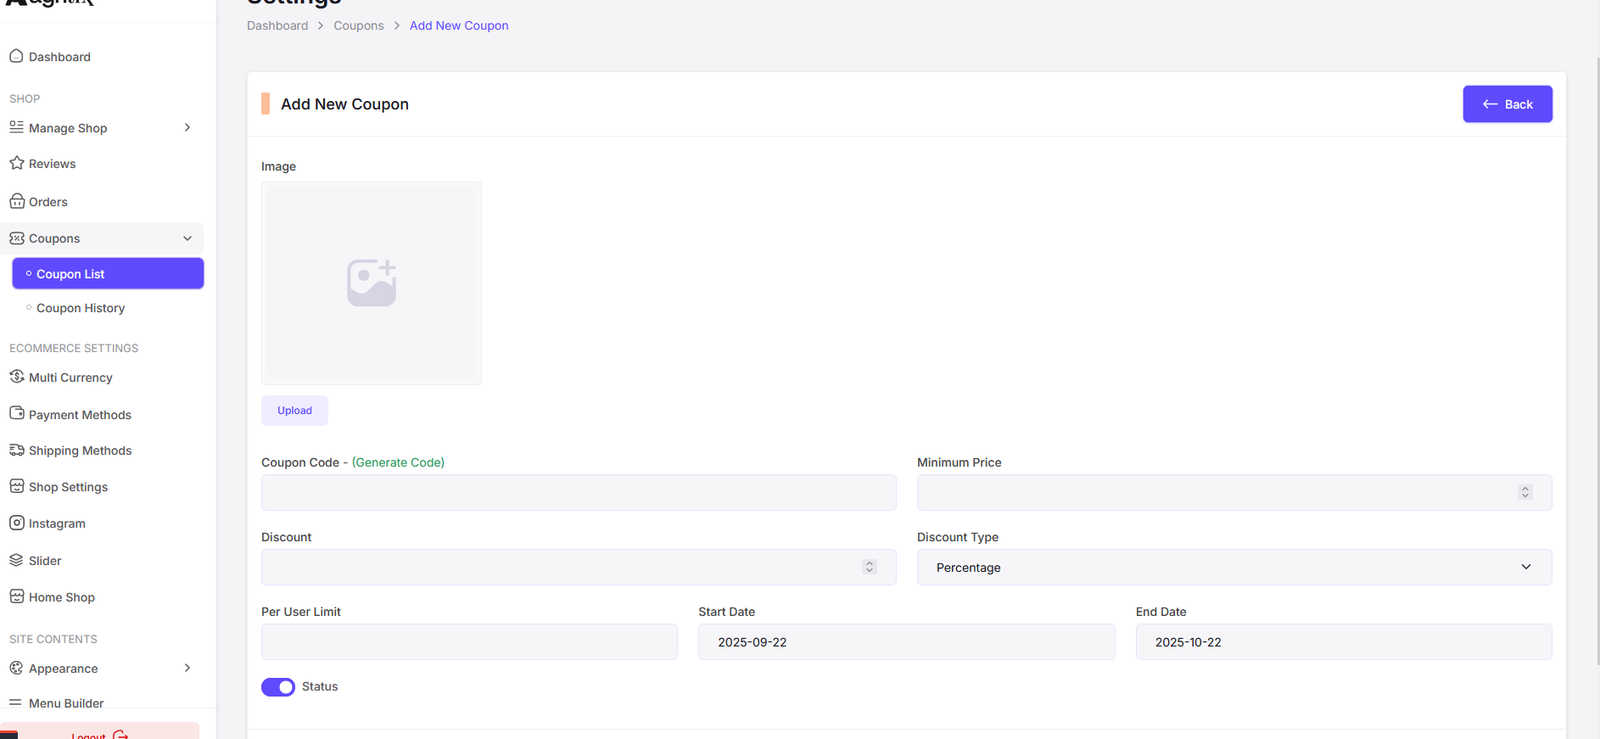The height and width of the screenshot is (739, 1600).
Task: Click the add image placeholder icon
Action: click(371, 283)
